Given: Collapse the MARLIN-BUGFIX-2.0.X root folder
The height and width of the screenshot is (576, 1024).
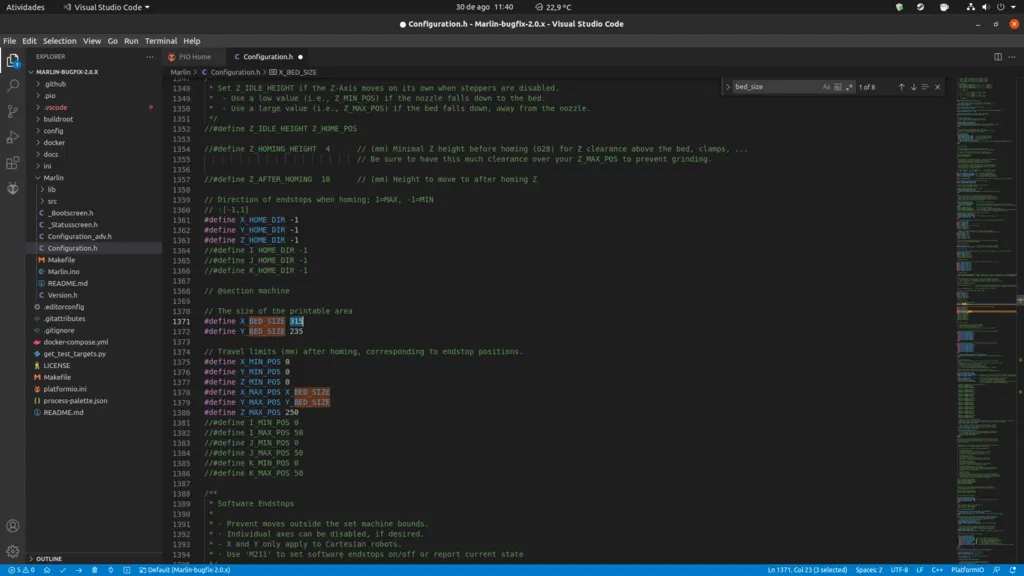Looking at the screenshot, I should (67, 72).
